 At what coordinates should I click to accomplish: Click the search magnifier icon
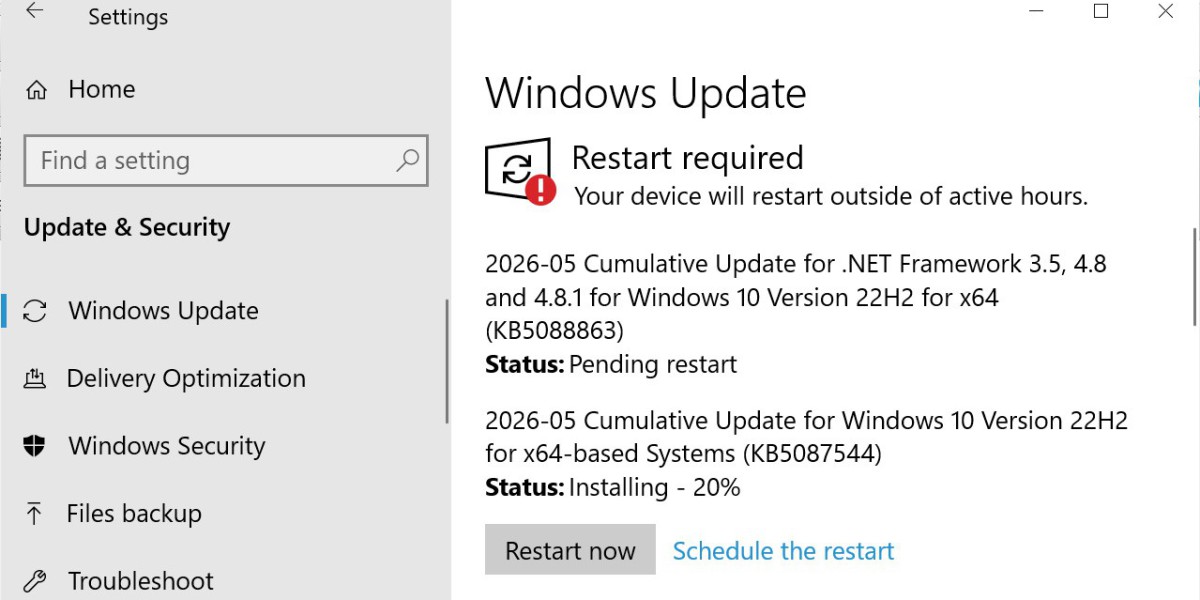click(407, 160)
